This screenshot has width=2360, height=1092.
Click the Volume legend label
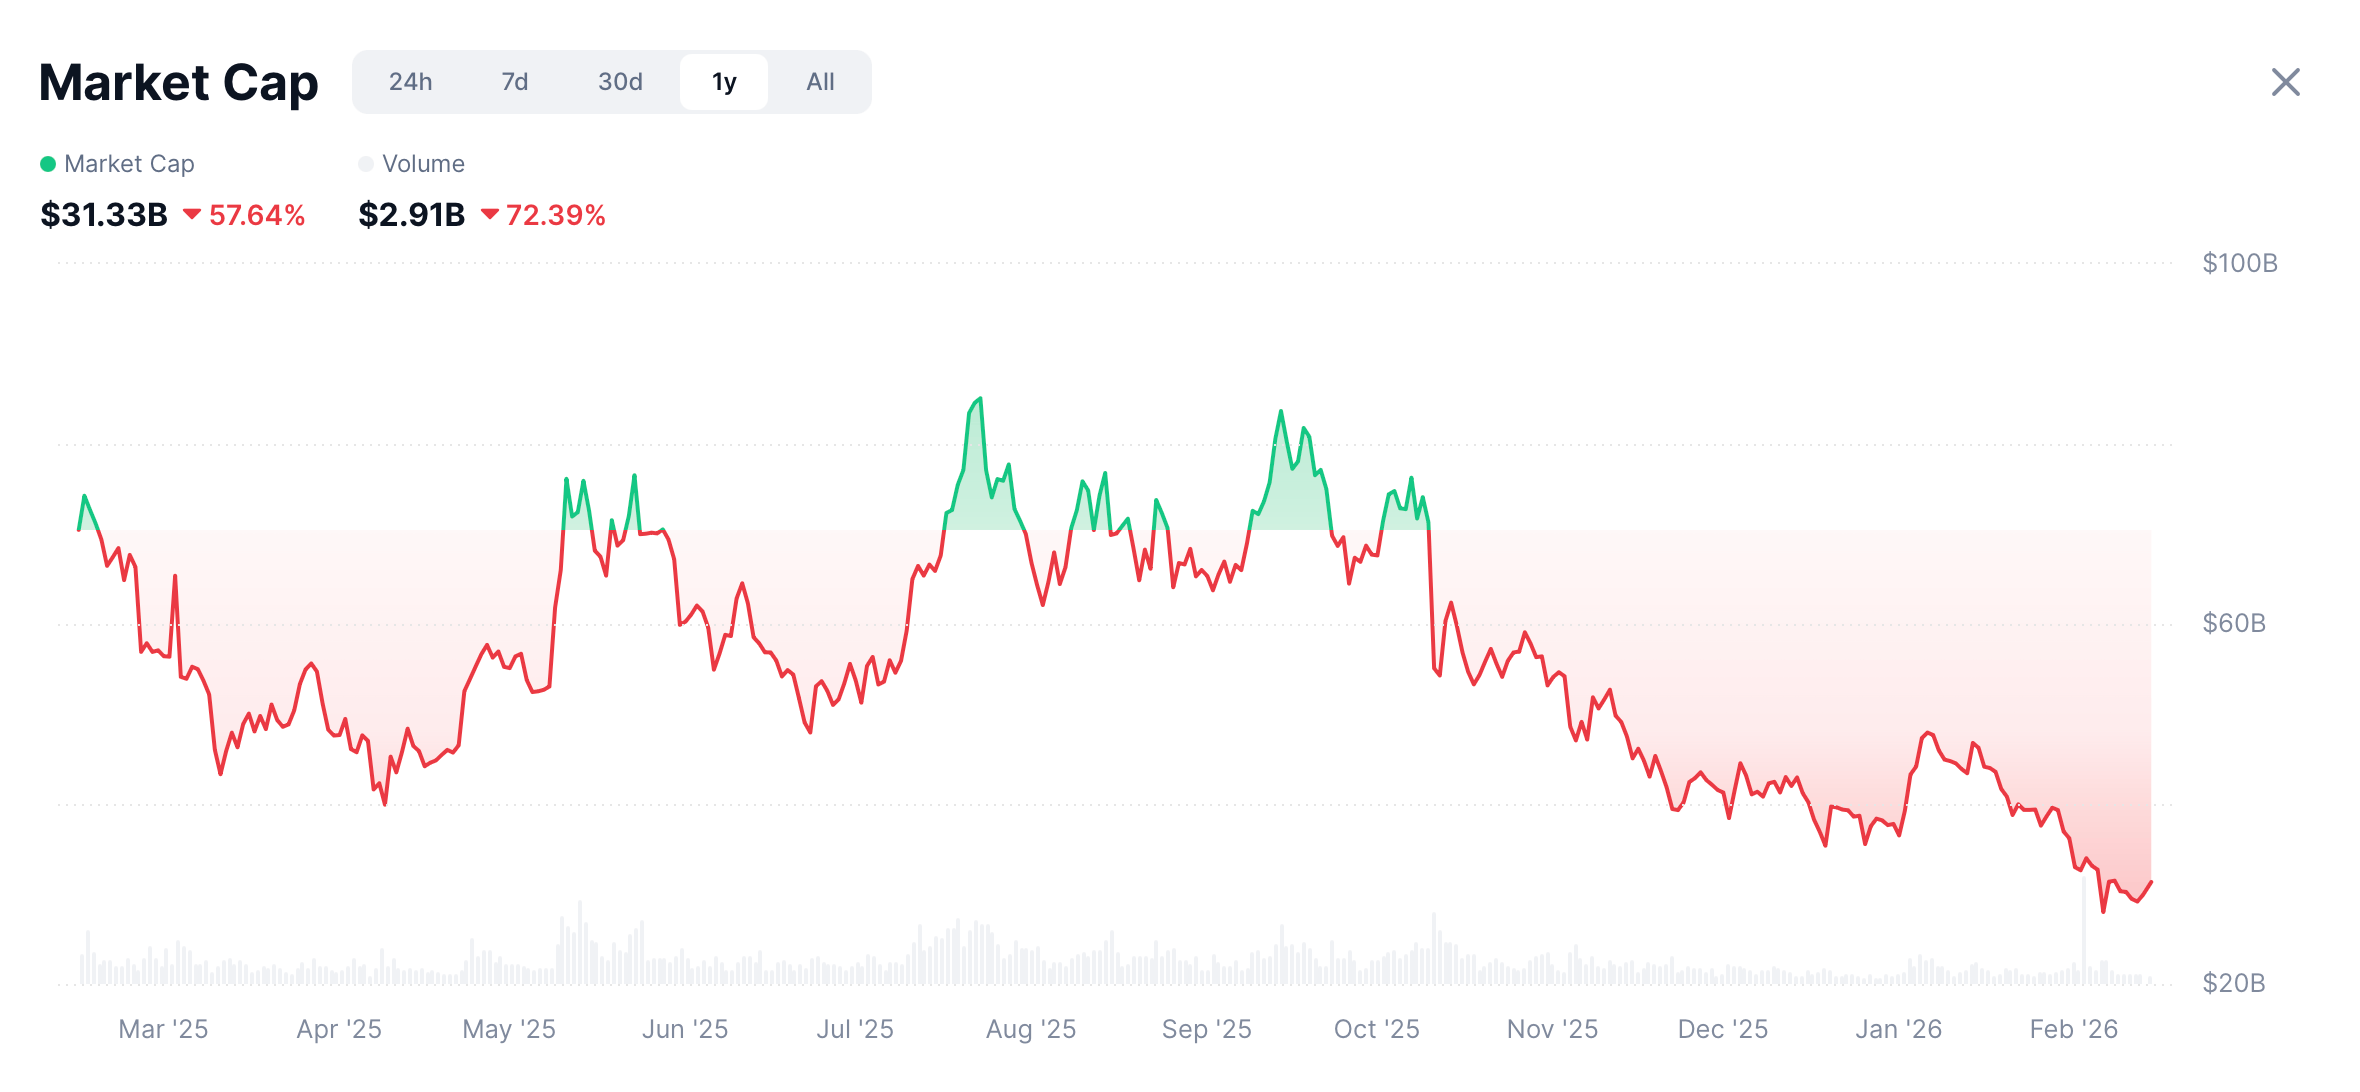click(423, 164)
